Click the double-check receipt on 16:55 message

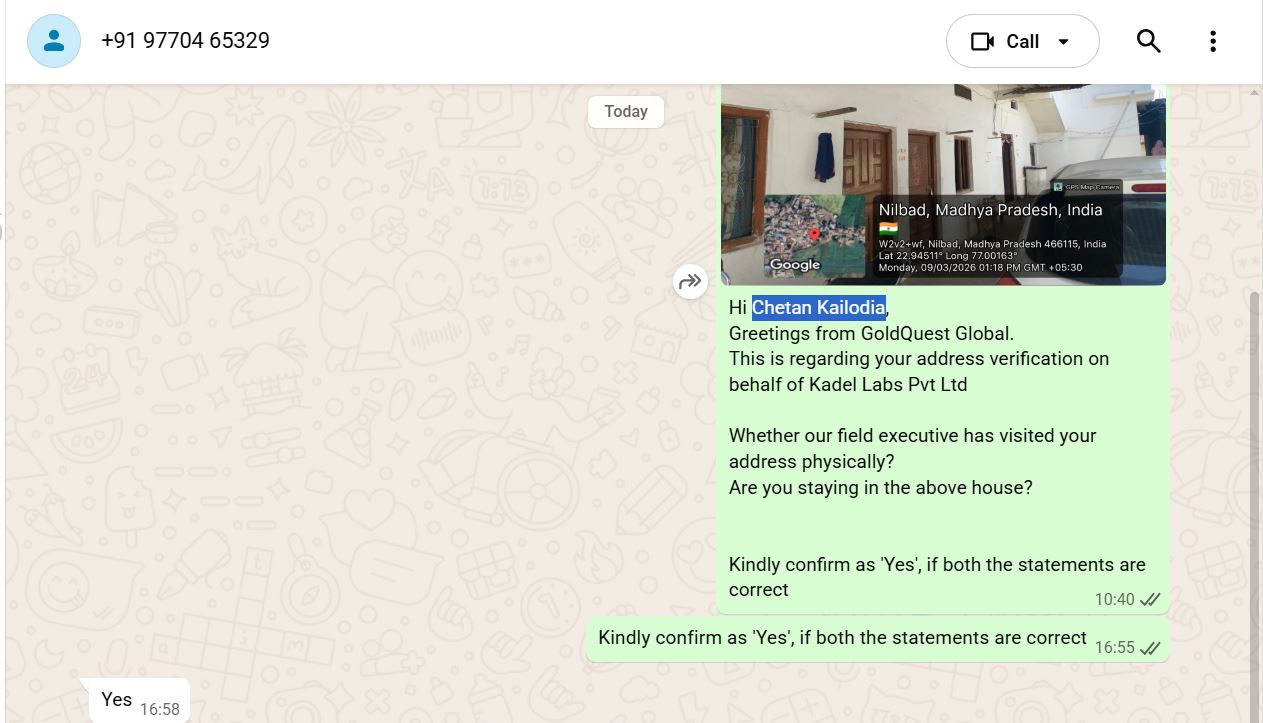click(x=1150, y=648)
